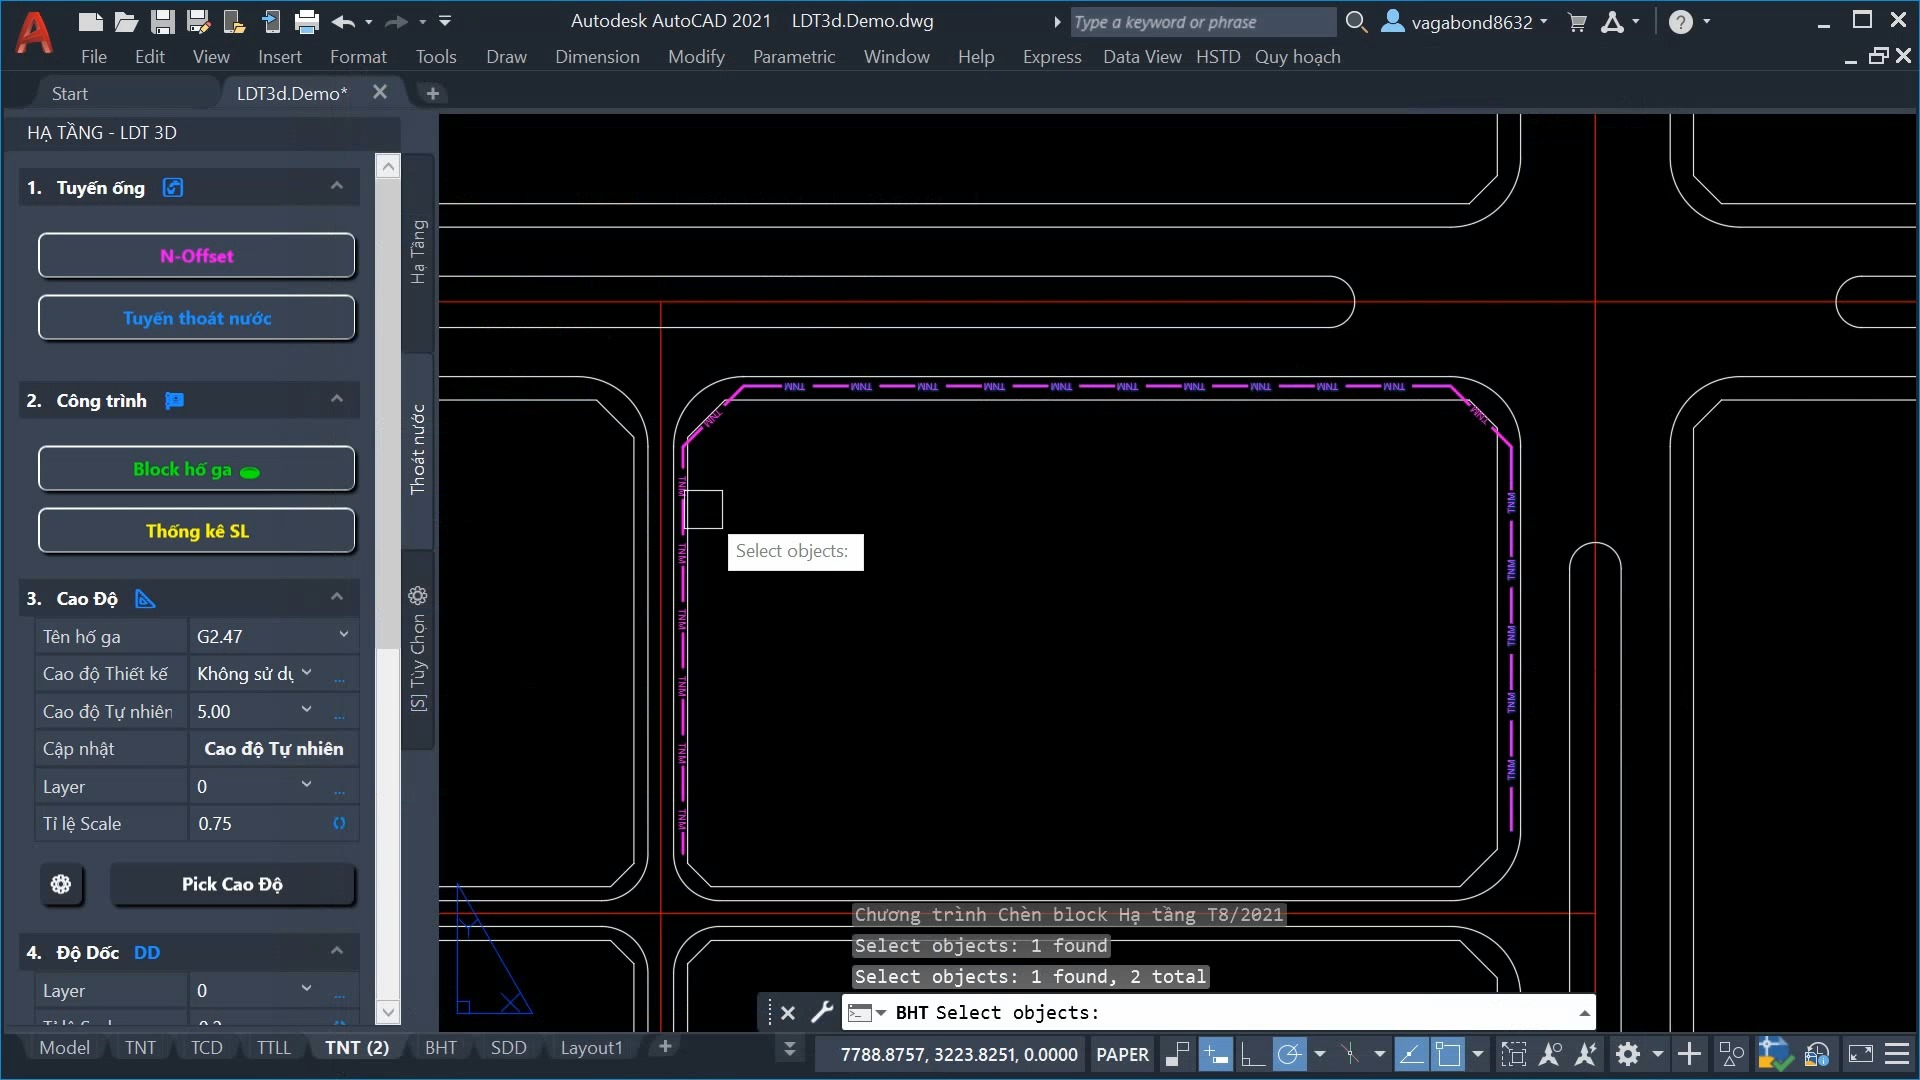Click the New drawing icon

pyautogui.click(x=90, y=21)
